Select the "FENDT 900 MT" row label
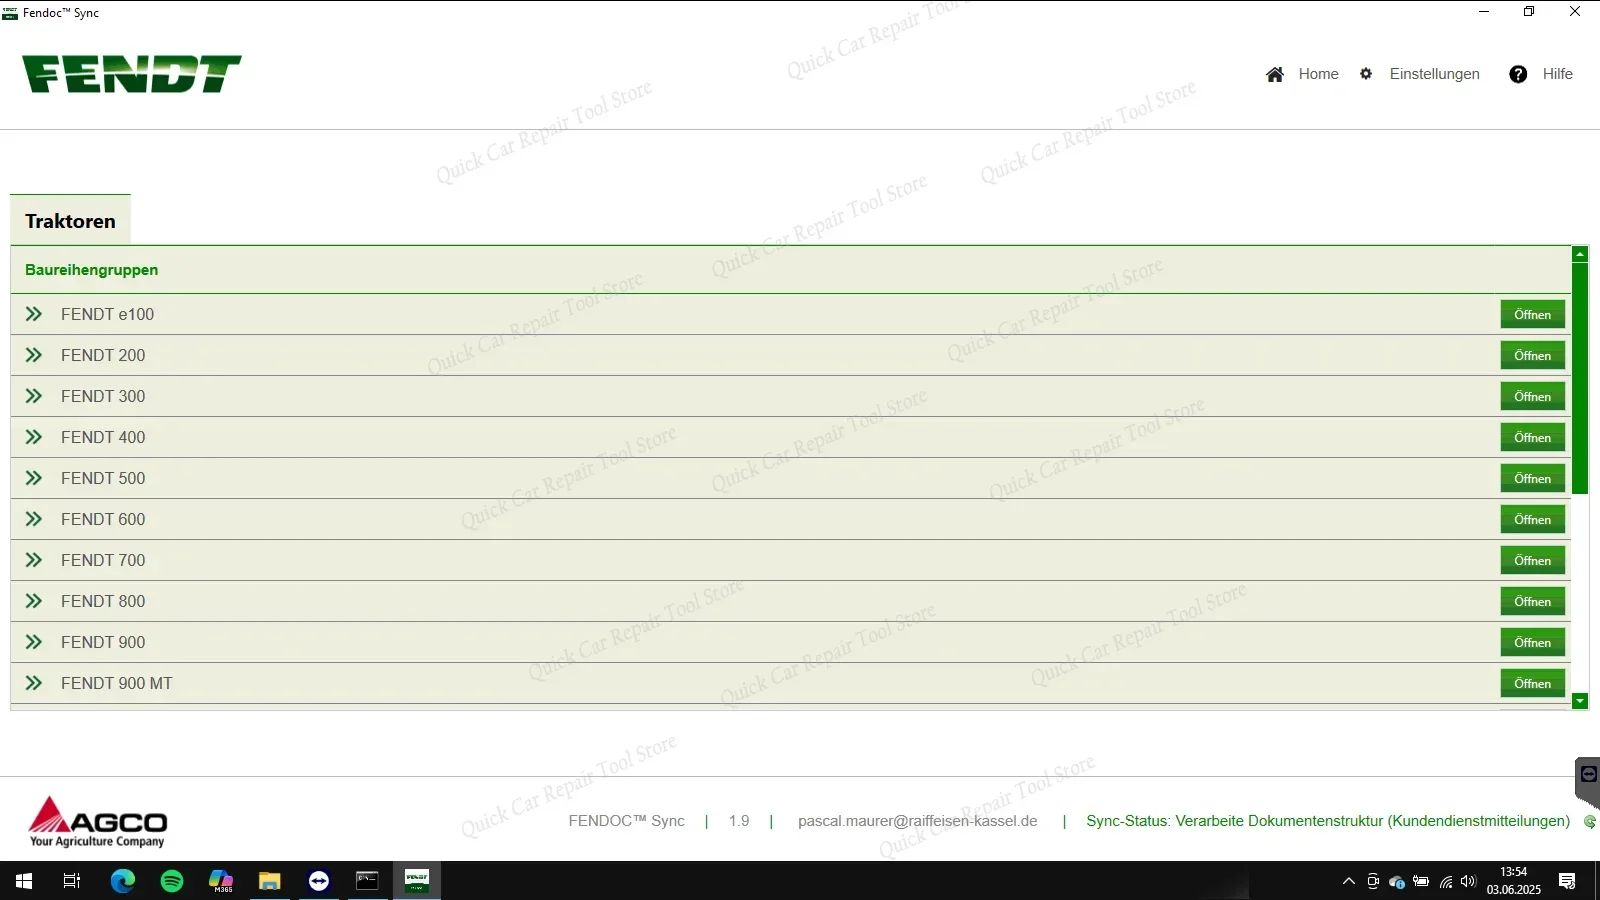The height and width of the screenshot is (900, 1600). [x=117, y=683]
